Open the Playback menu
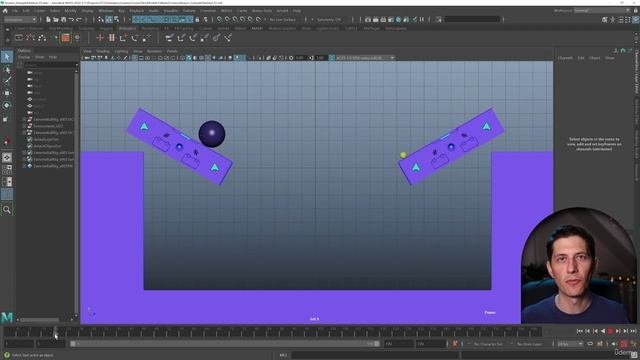 pos(136,11)
